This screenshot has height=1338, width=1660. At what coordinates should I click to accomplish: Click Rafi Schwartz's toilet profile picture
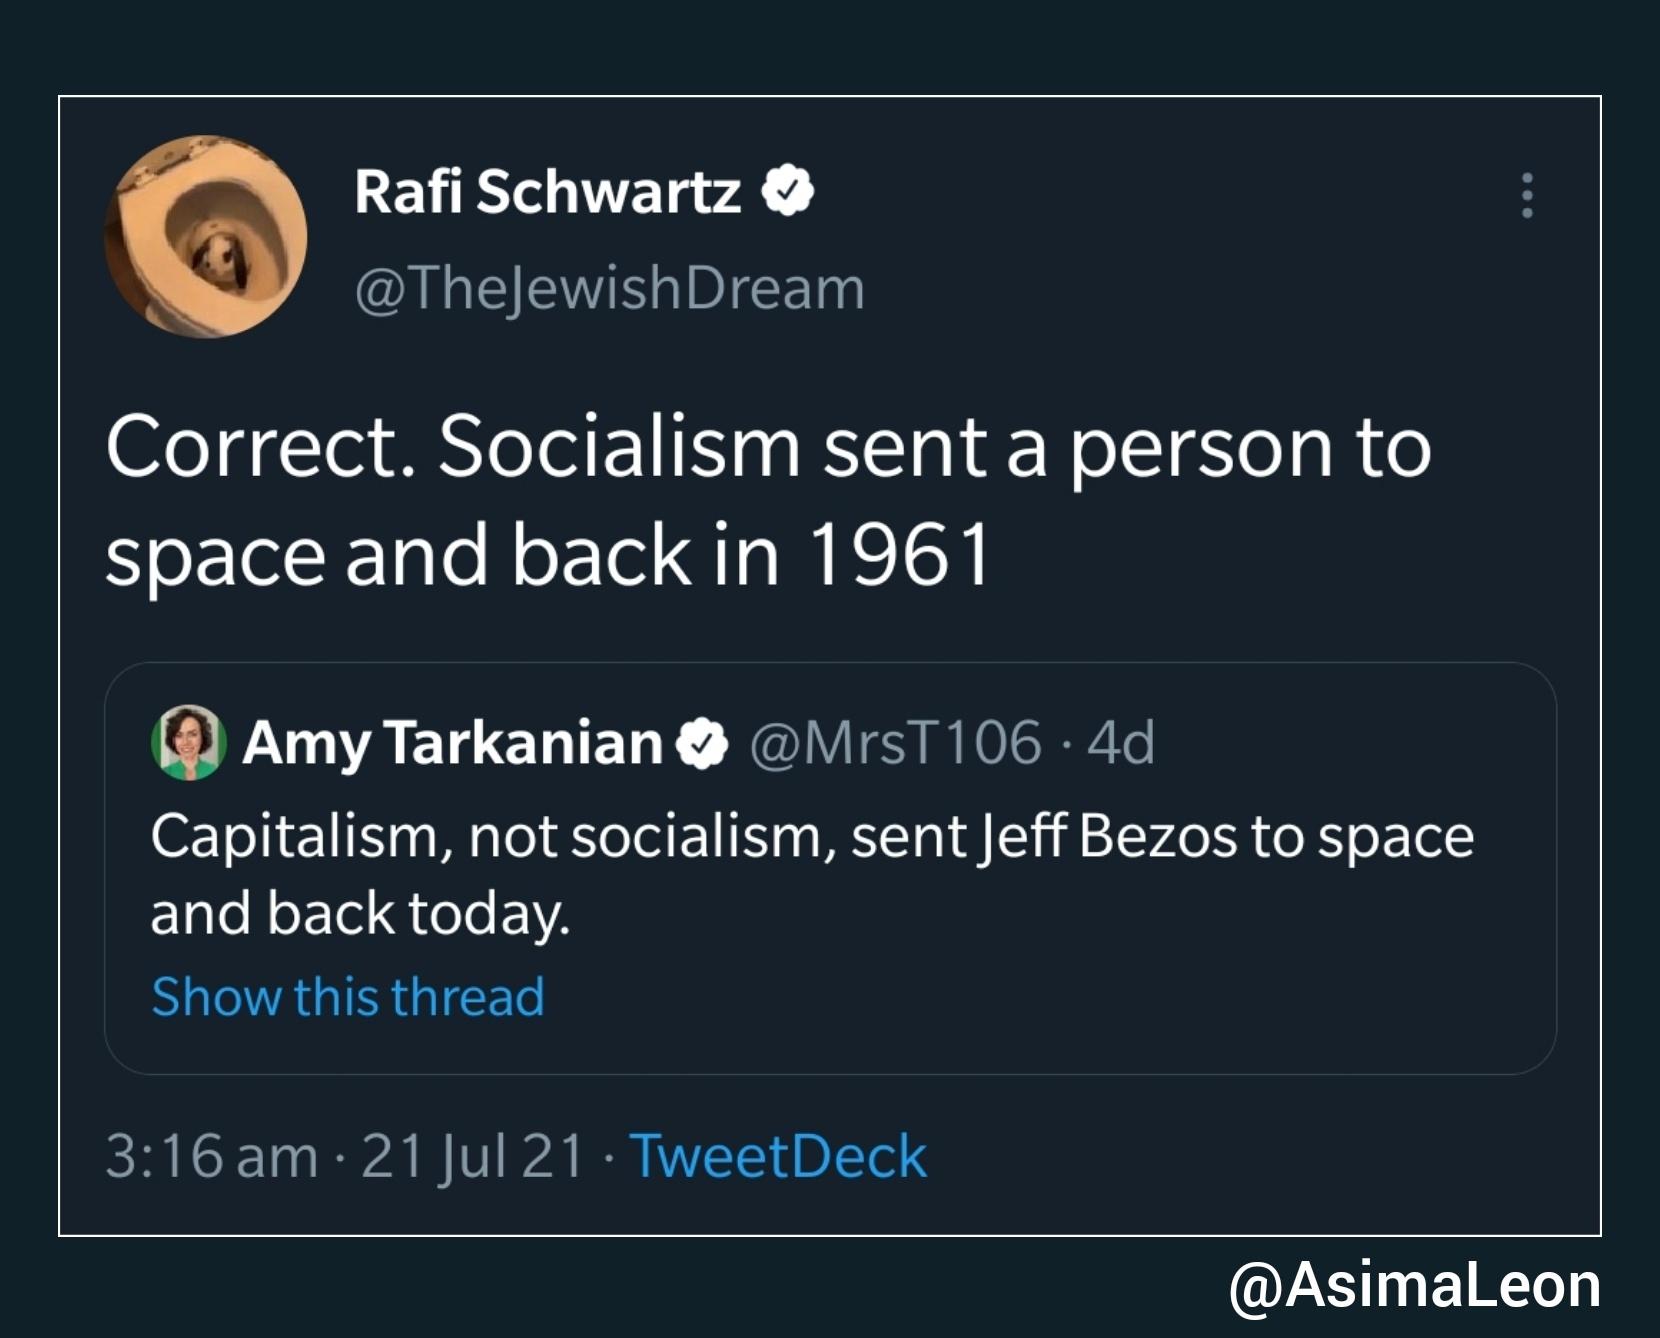206,236
